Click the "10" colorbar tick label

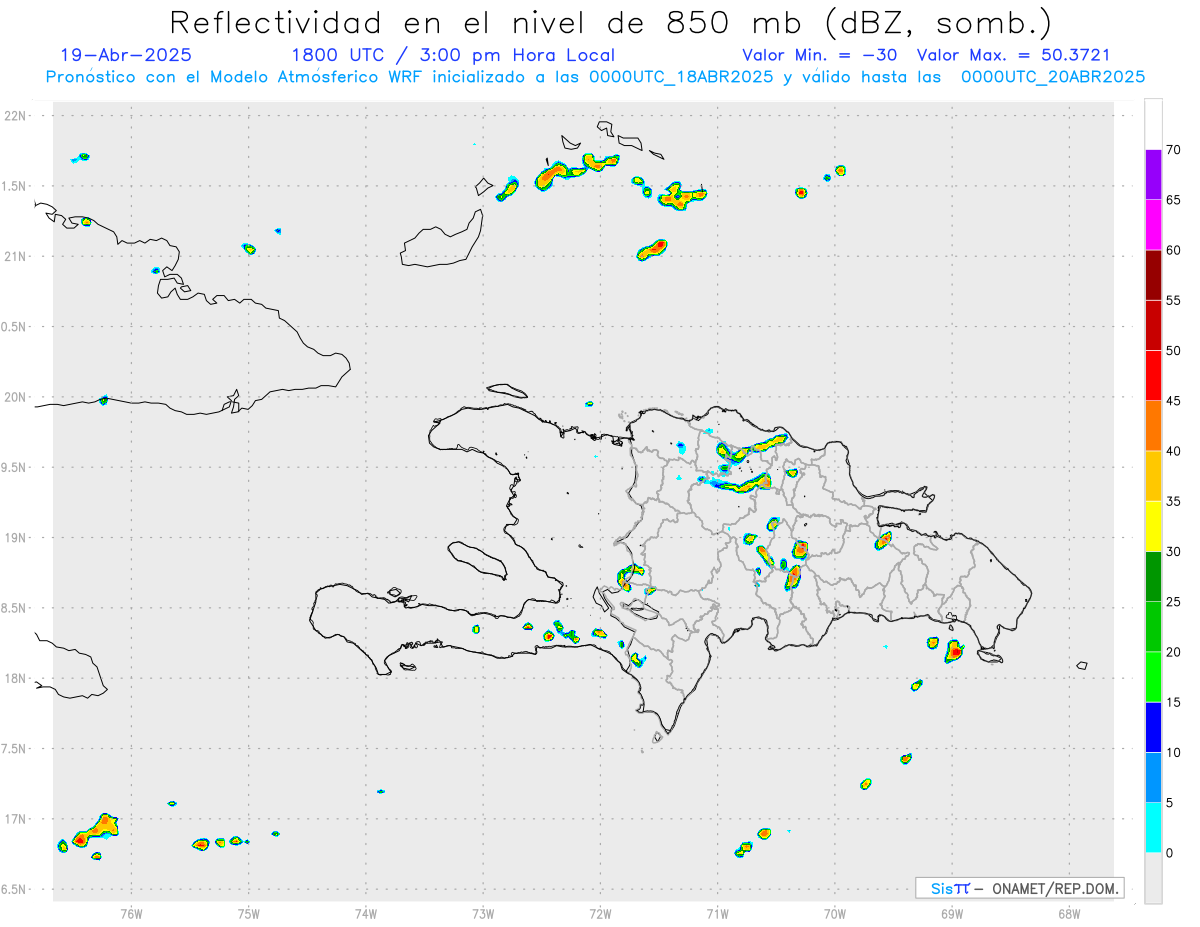[1174, 753]
